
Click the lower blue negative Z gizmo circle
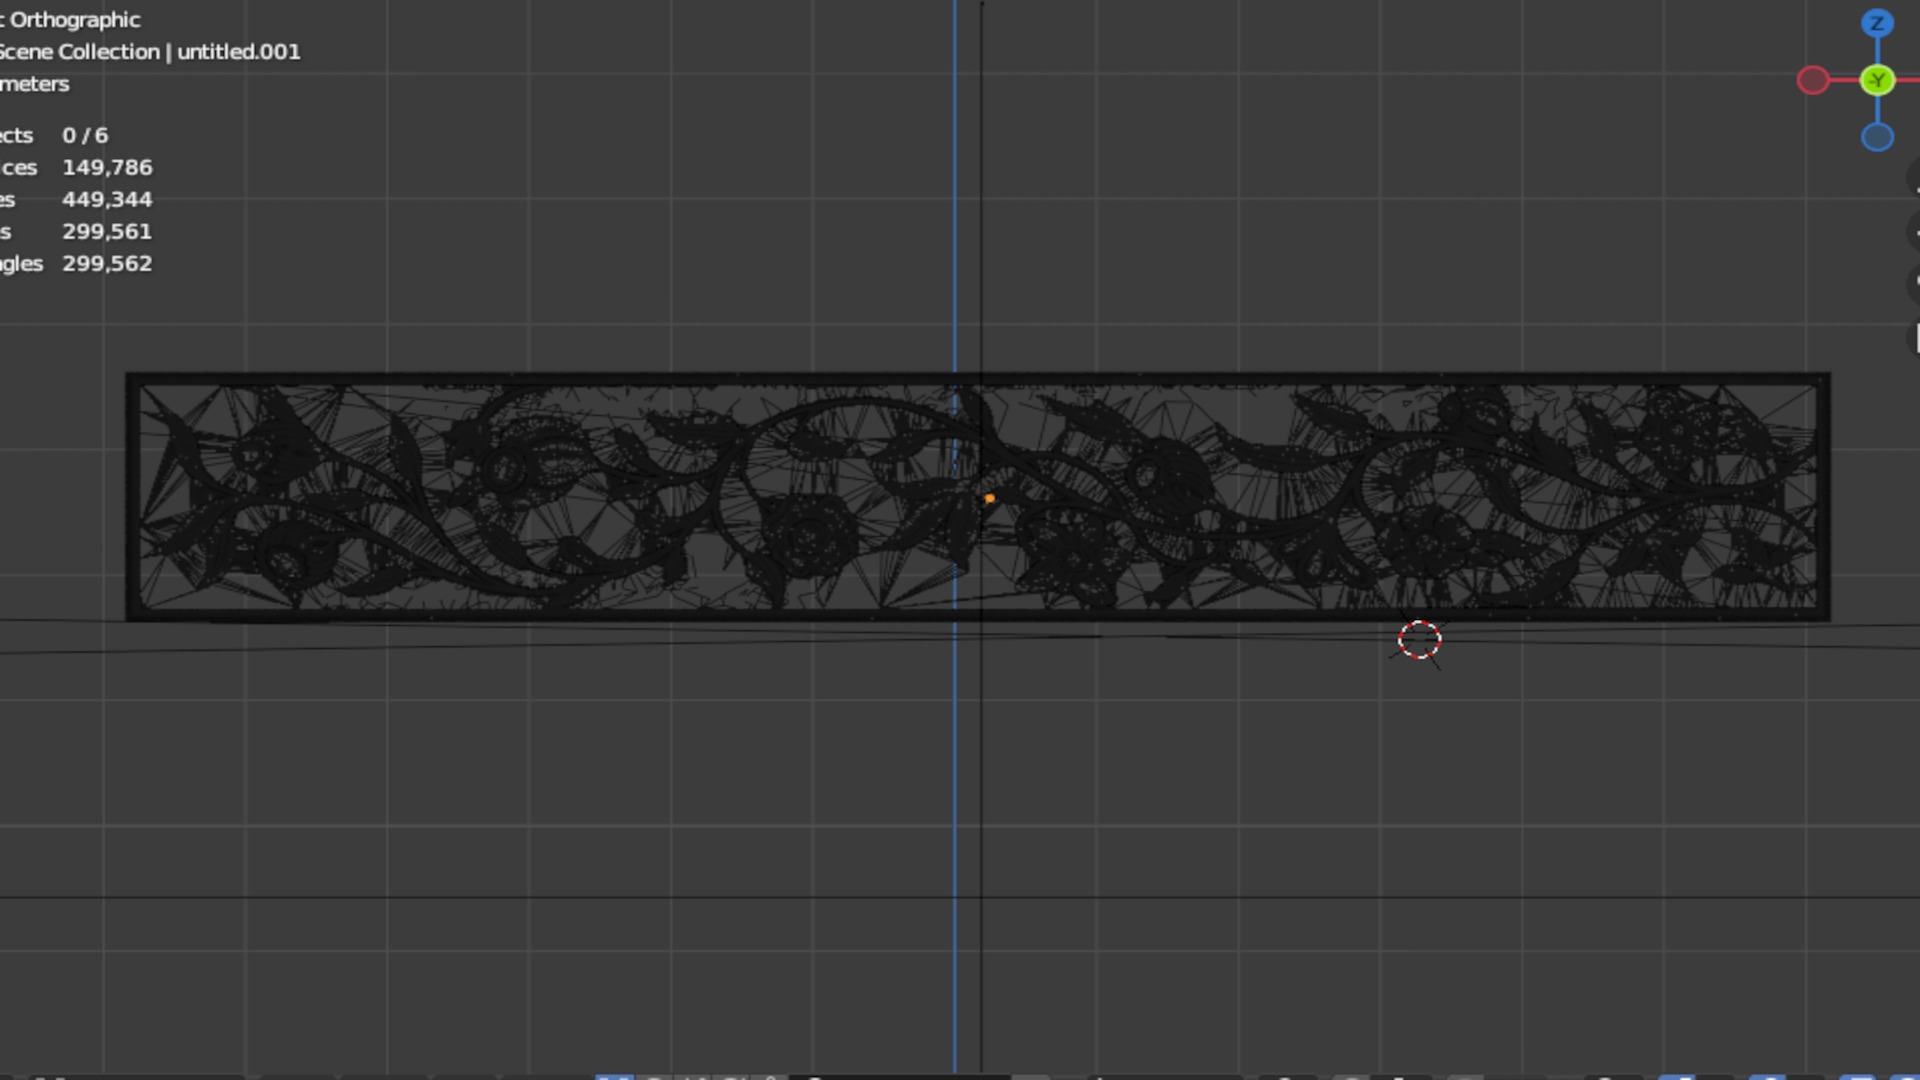tap(1877, 137)
